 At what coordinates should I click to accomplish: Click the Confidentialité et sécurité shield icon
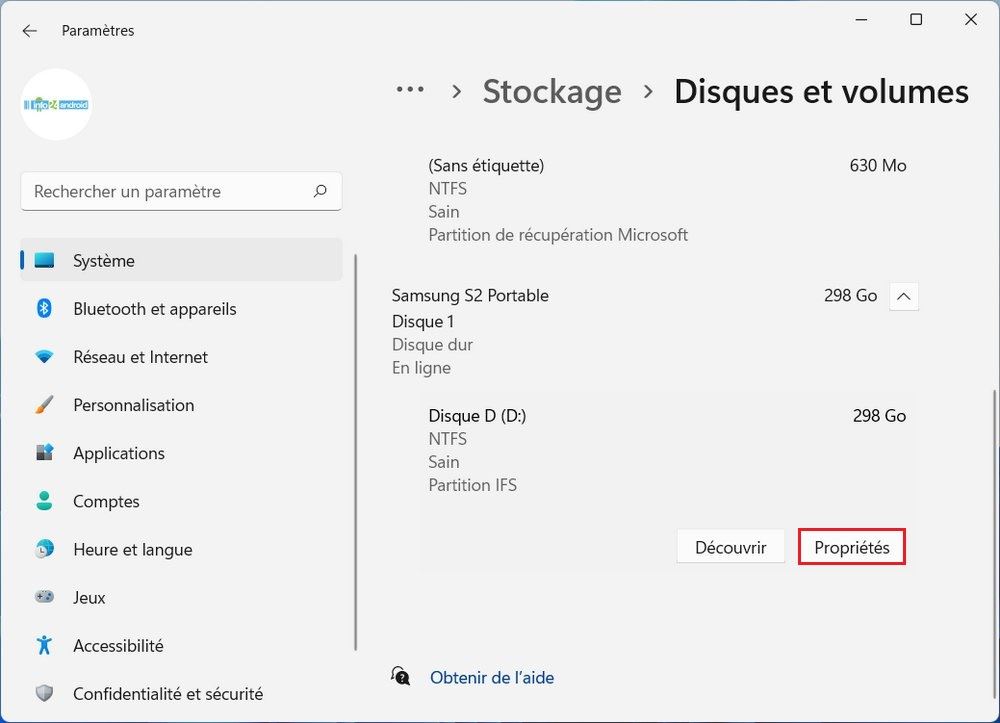pos(44,693)
